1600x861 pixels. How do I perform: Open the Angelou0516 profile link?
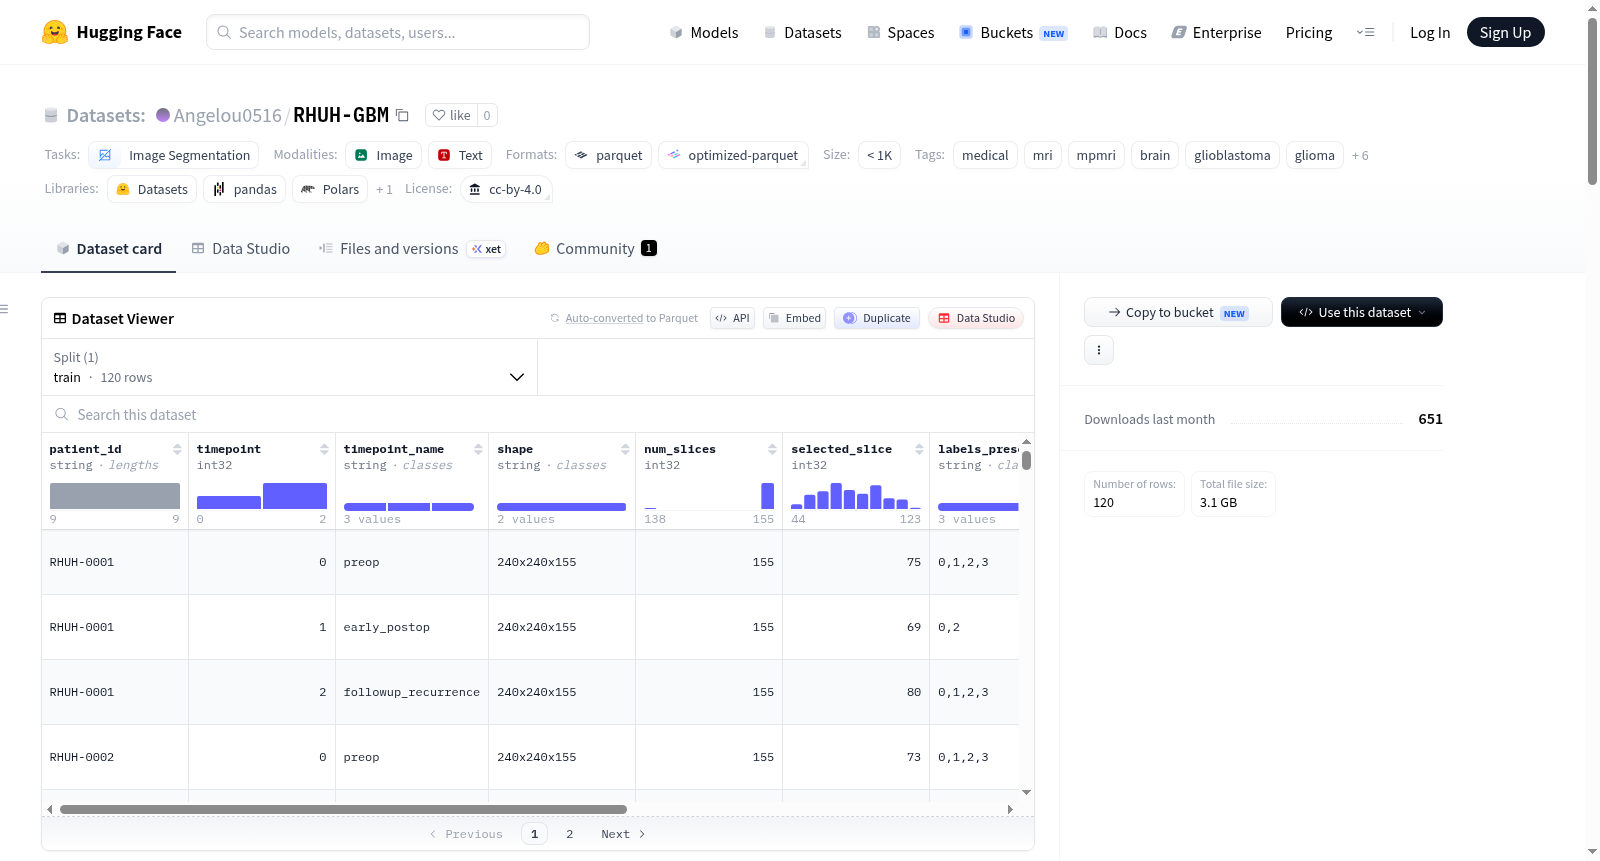(228, 115)
